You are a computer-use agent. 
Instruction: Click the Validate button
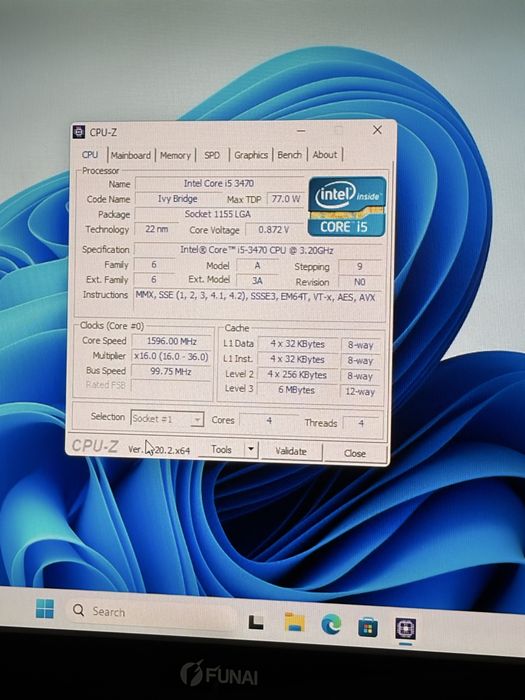click(291, 451)
